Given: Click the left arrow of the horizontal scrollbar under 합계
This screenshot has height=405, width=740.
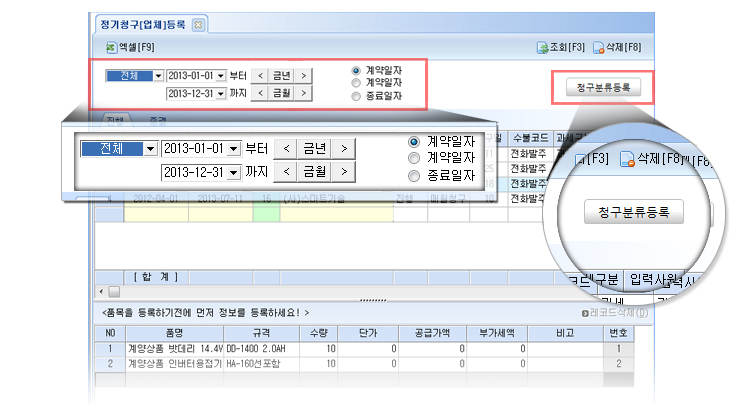Looking at the screenshot, I should click(x=100, y=291).
